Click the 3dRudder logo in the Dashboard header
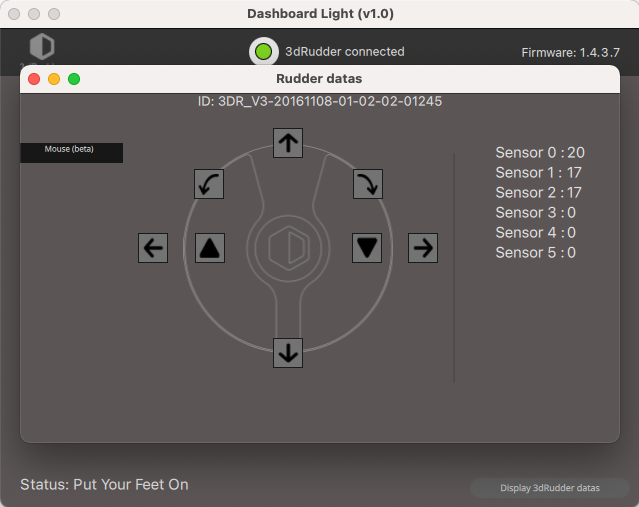 (x=42, y=46)
